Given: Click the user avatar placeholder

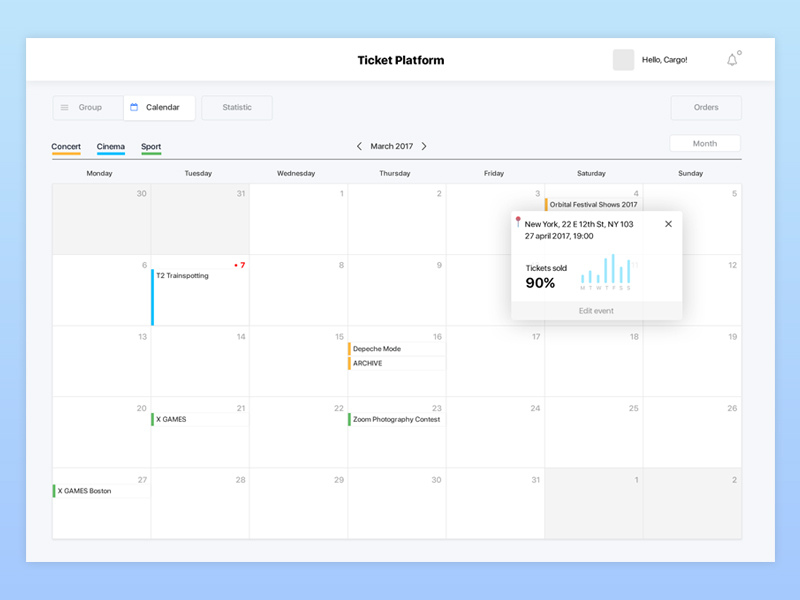Looking at the screenshot, I should pos(623,60).
